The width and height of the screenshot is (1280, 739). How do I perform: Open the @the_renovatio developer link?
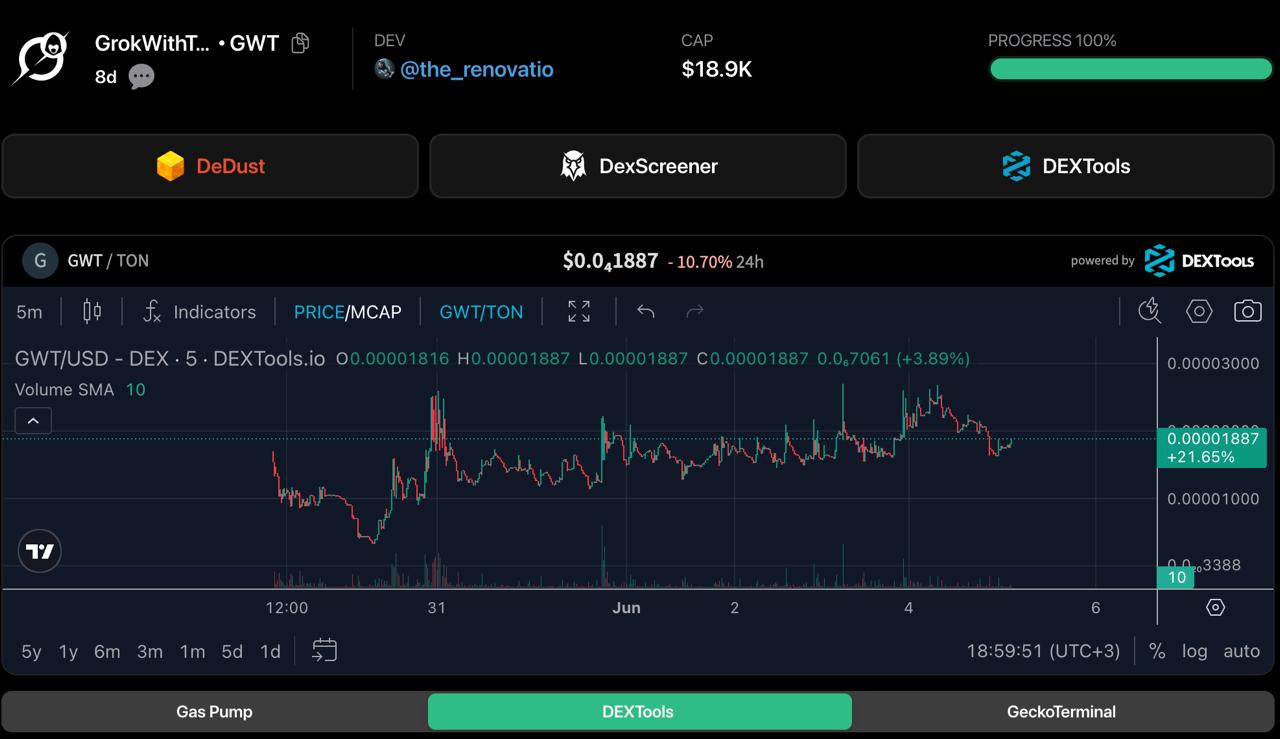(477, 69)
